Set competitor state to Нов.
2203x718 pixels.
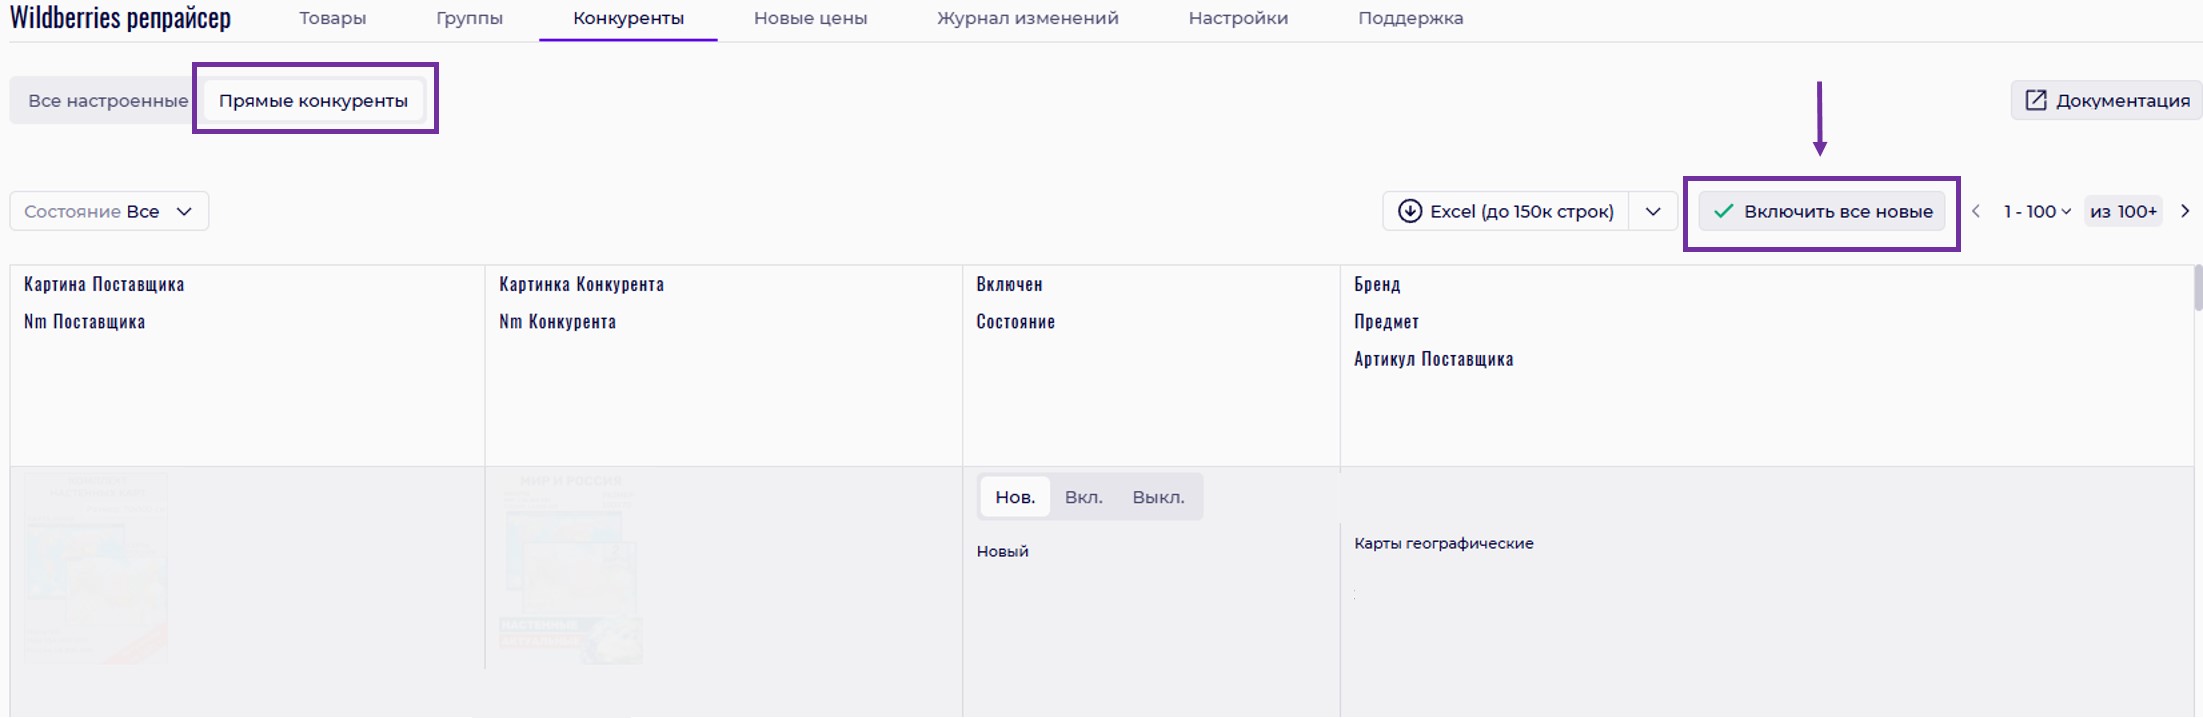(x=1014, y=497)
